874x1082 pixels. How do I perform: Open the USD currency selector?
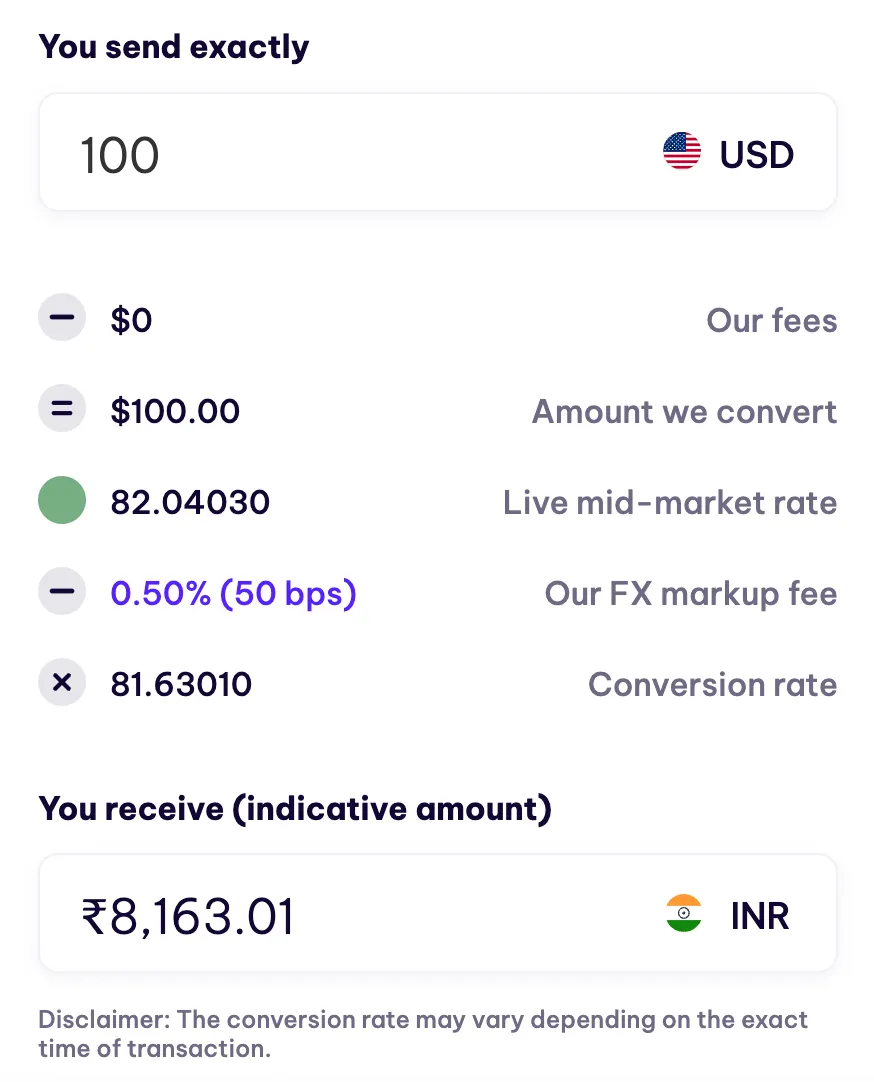728,153
